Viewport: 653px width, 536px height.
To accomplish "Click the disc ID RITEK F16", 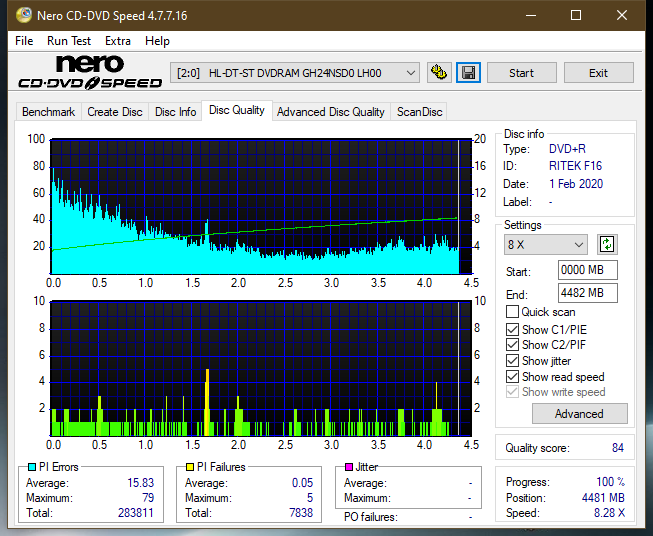I will (x=575, y=166).
